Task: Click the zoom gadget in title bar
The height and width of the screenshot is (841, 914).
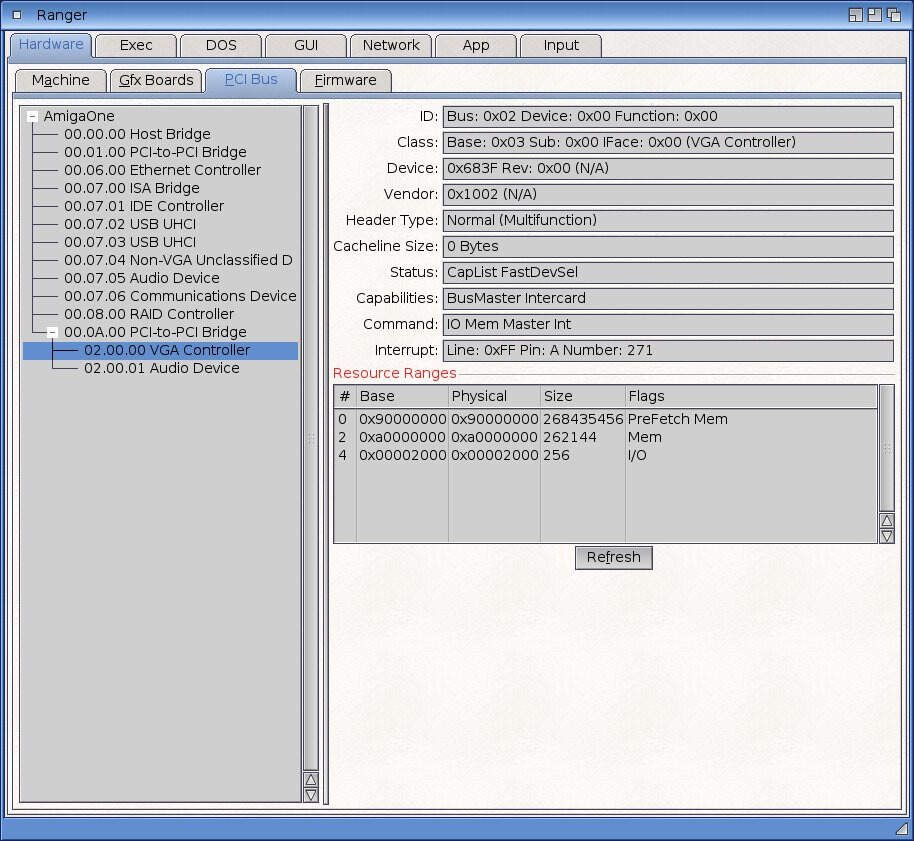Action: (x=874, y=15)
